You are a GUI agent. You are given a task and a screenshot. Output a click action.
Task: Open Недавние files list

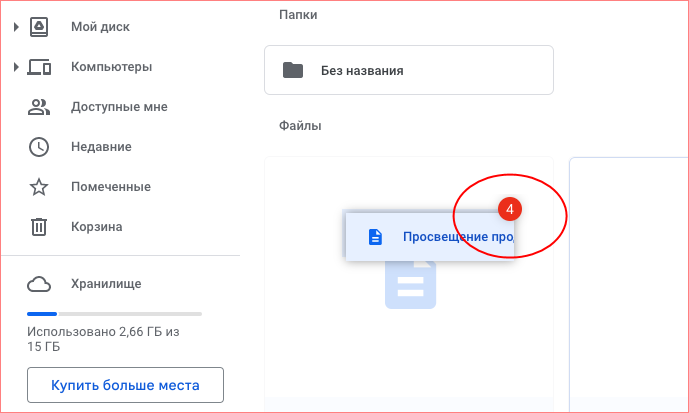[101, 147]
